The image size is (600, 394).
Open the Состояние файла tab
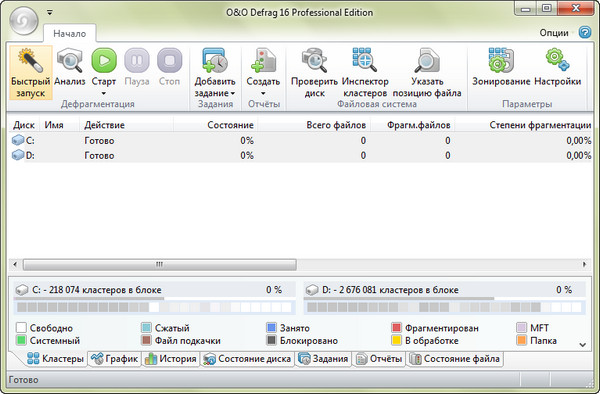(x=455, y=359)
